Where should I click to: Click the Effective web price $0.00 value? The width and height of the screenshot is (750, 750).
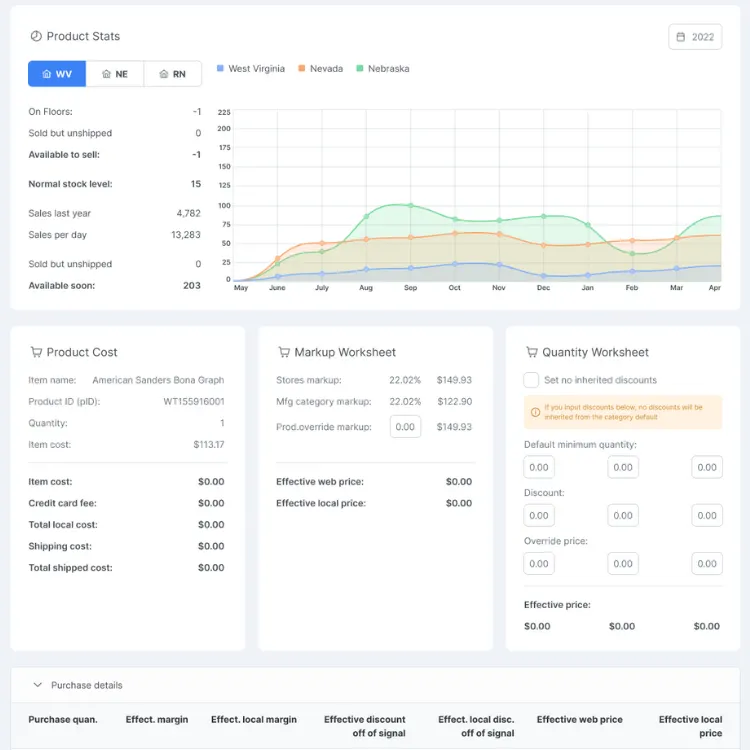459,482
